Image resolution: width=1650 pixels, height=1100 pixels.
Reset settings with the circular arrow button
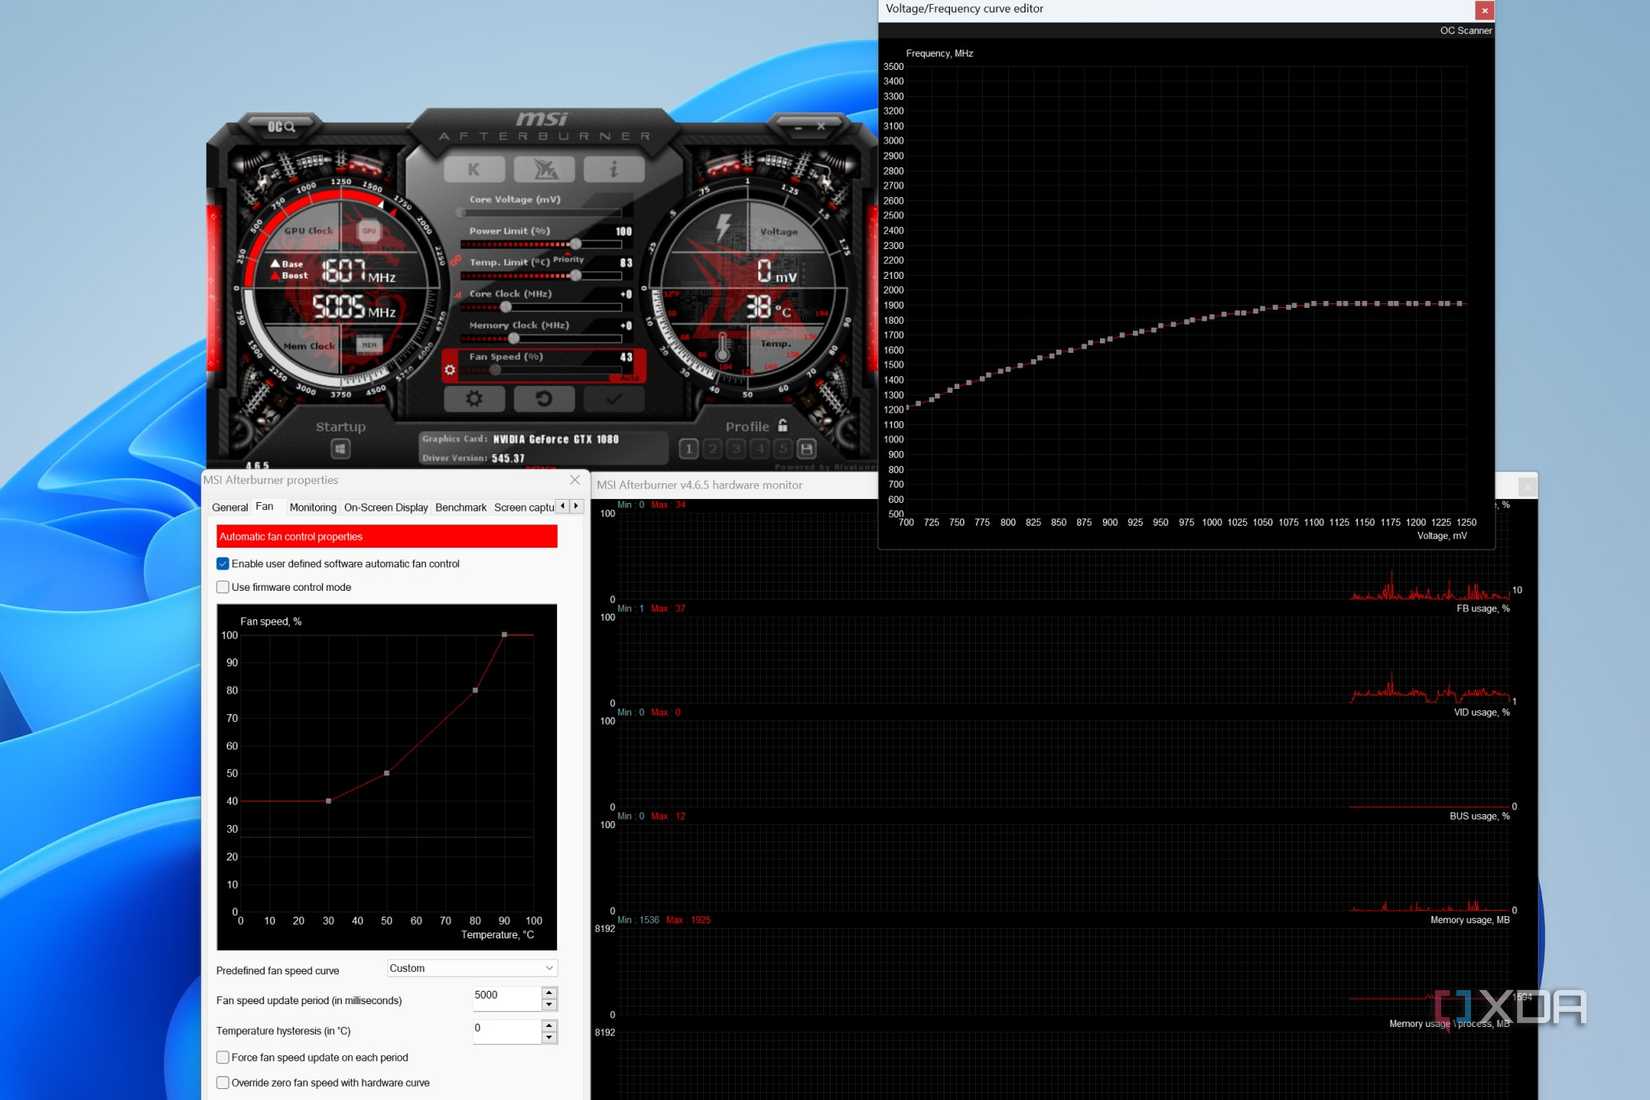pos(544,399)
